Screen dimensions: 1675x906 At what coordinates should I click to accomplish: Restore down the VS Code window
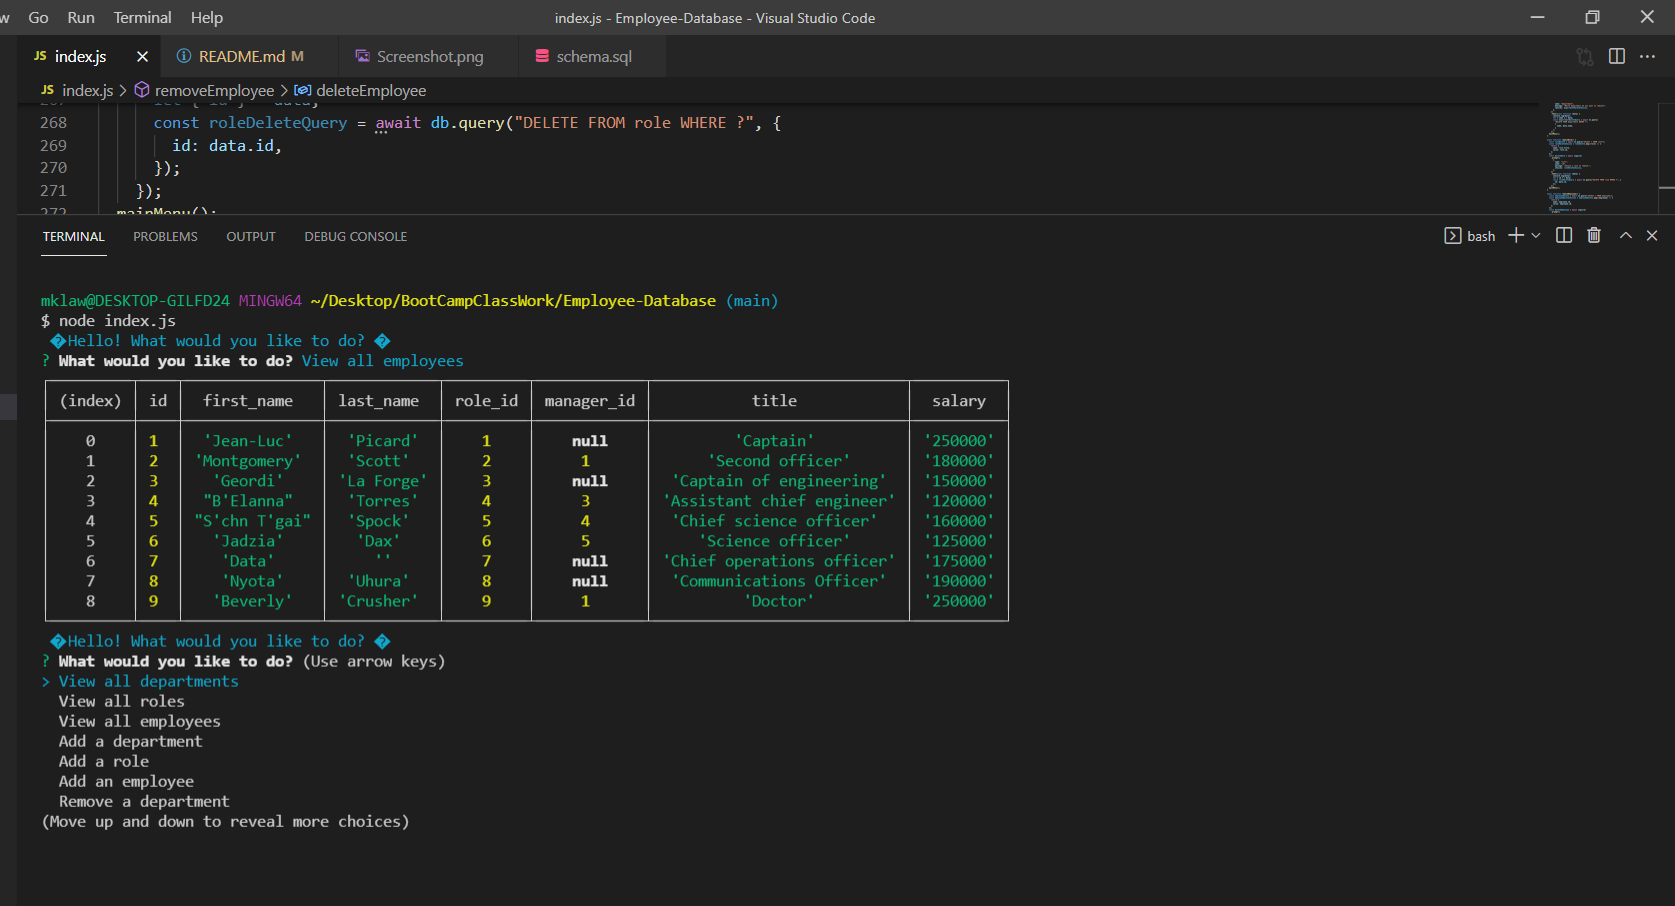[1592, 17]
